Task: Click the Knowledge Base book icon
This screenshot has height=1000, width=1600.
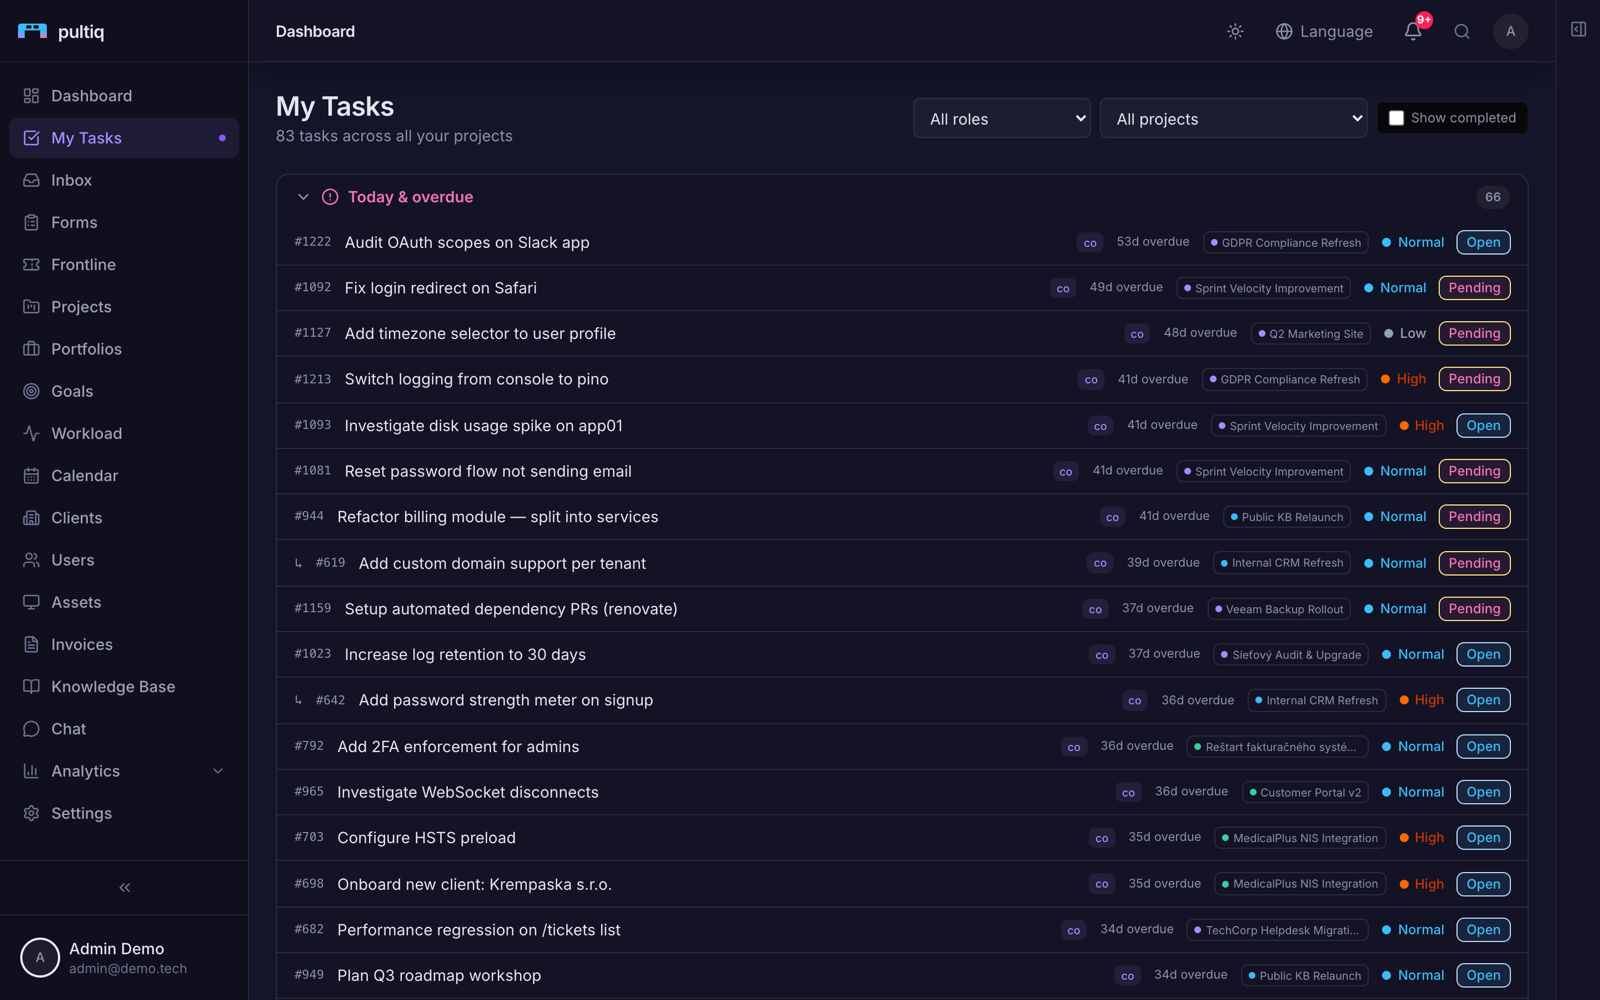Action: pos(31,687)
